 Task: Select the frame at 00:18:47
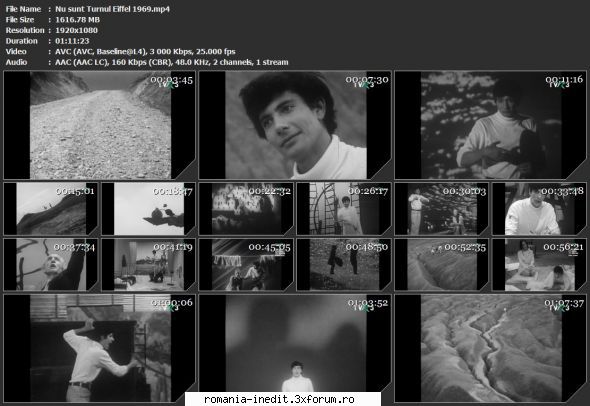(x=149, y=209)
